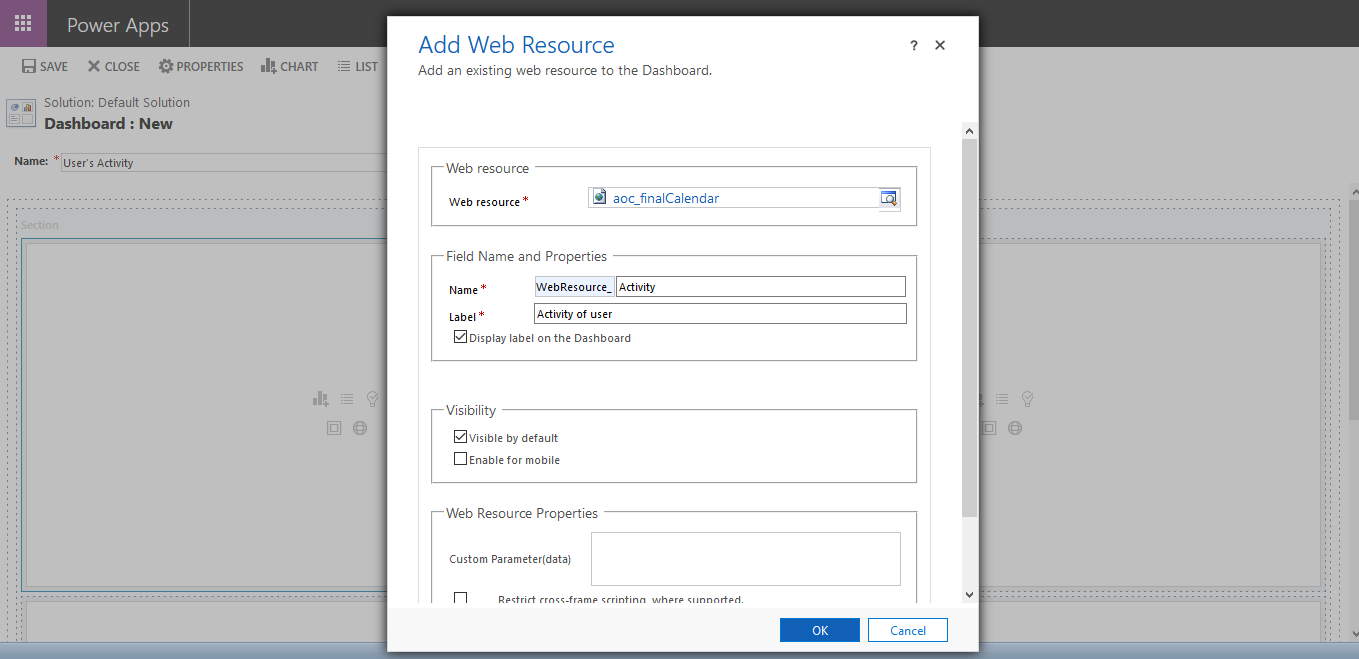Open dashboard Properties from the toolbar
This screenshot has width=1359, height=659.
click(x=201, y=66)
